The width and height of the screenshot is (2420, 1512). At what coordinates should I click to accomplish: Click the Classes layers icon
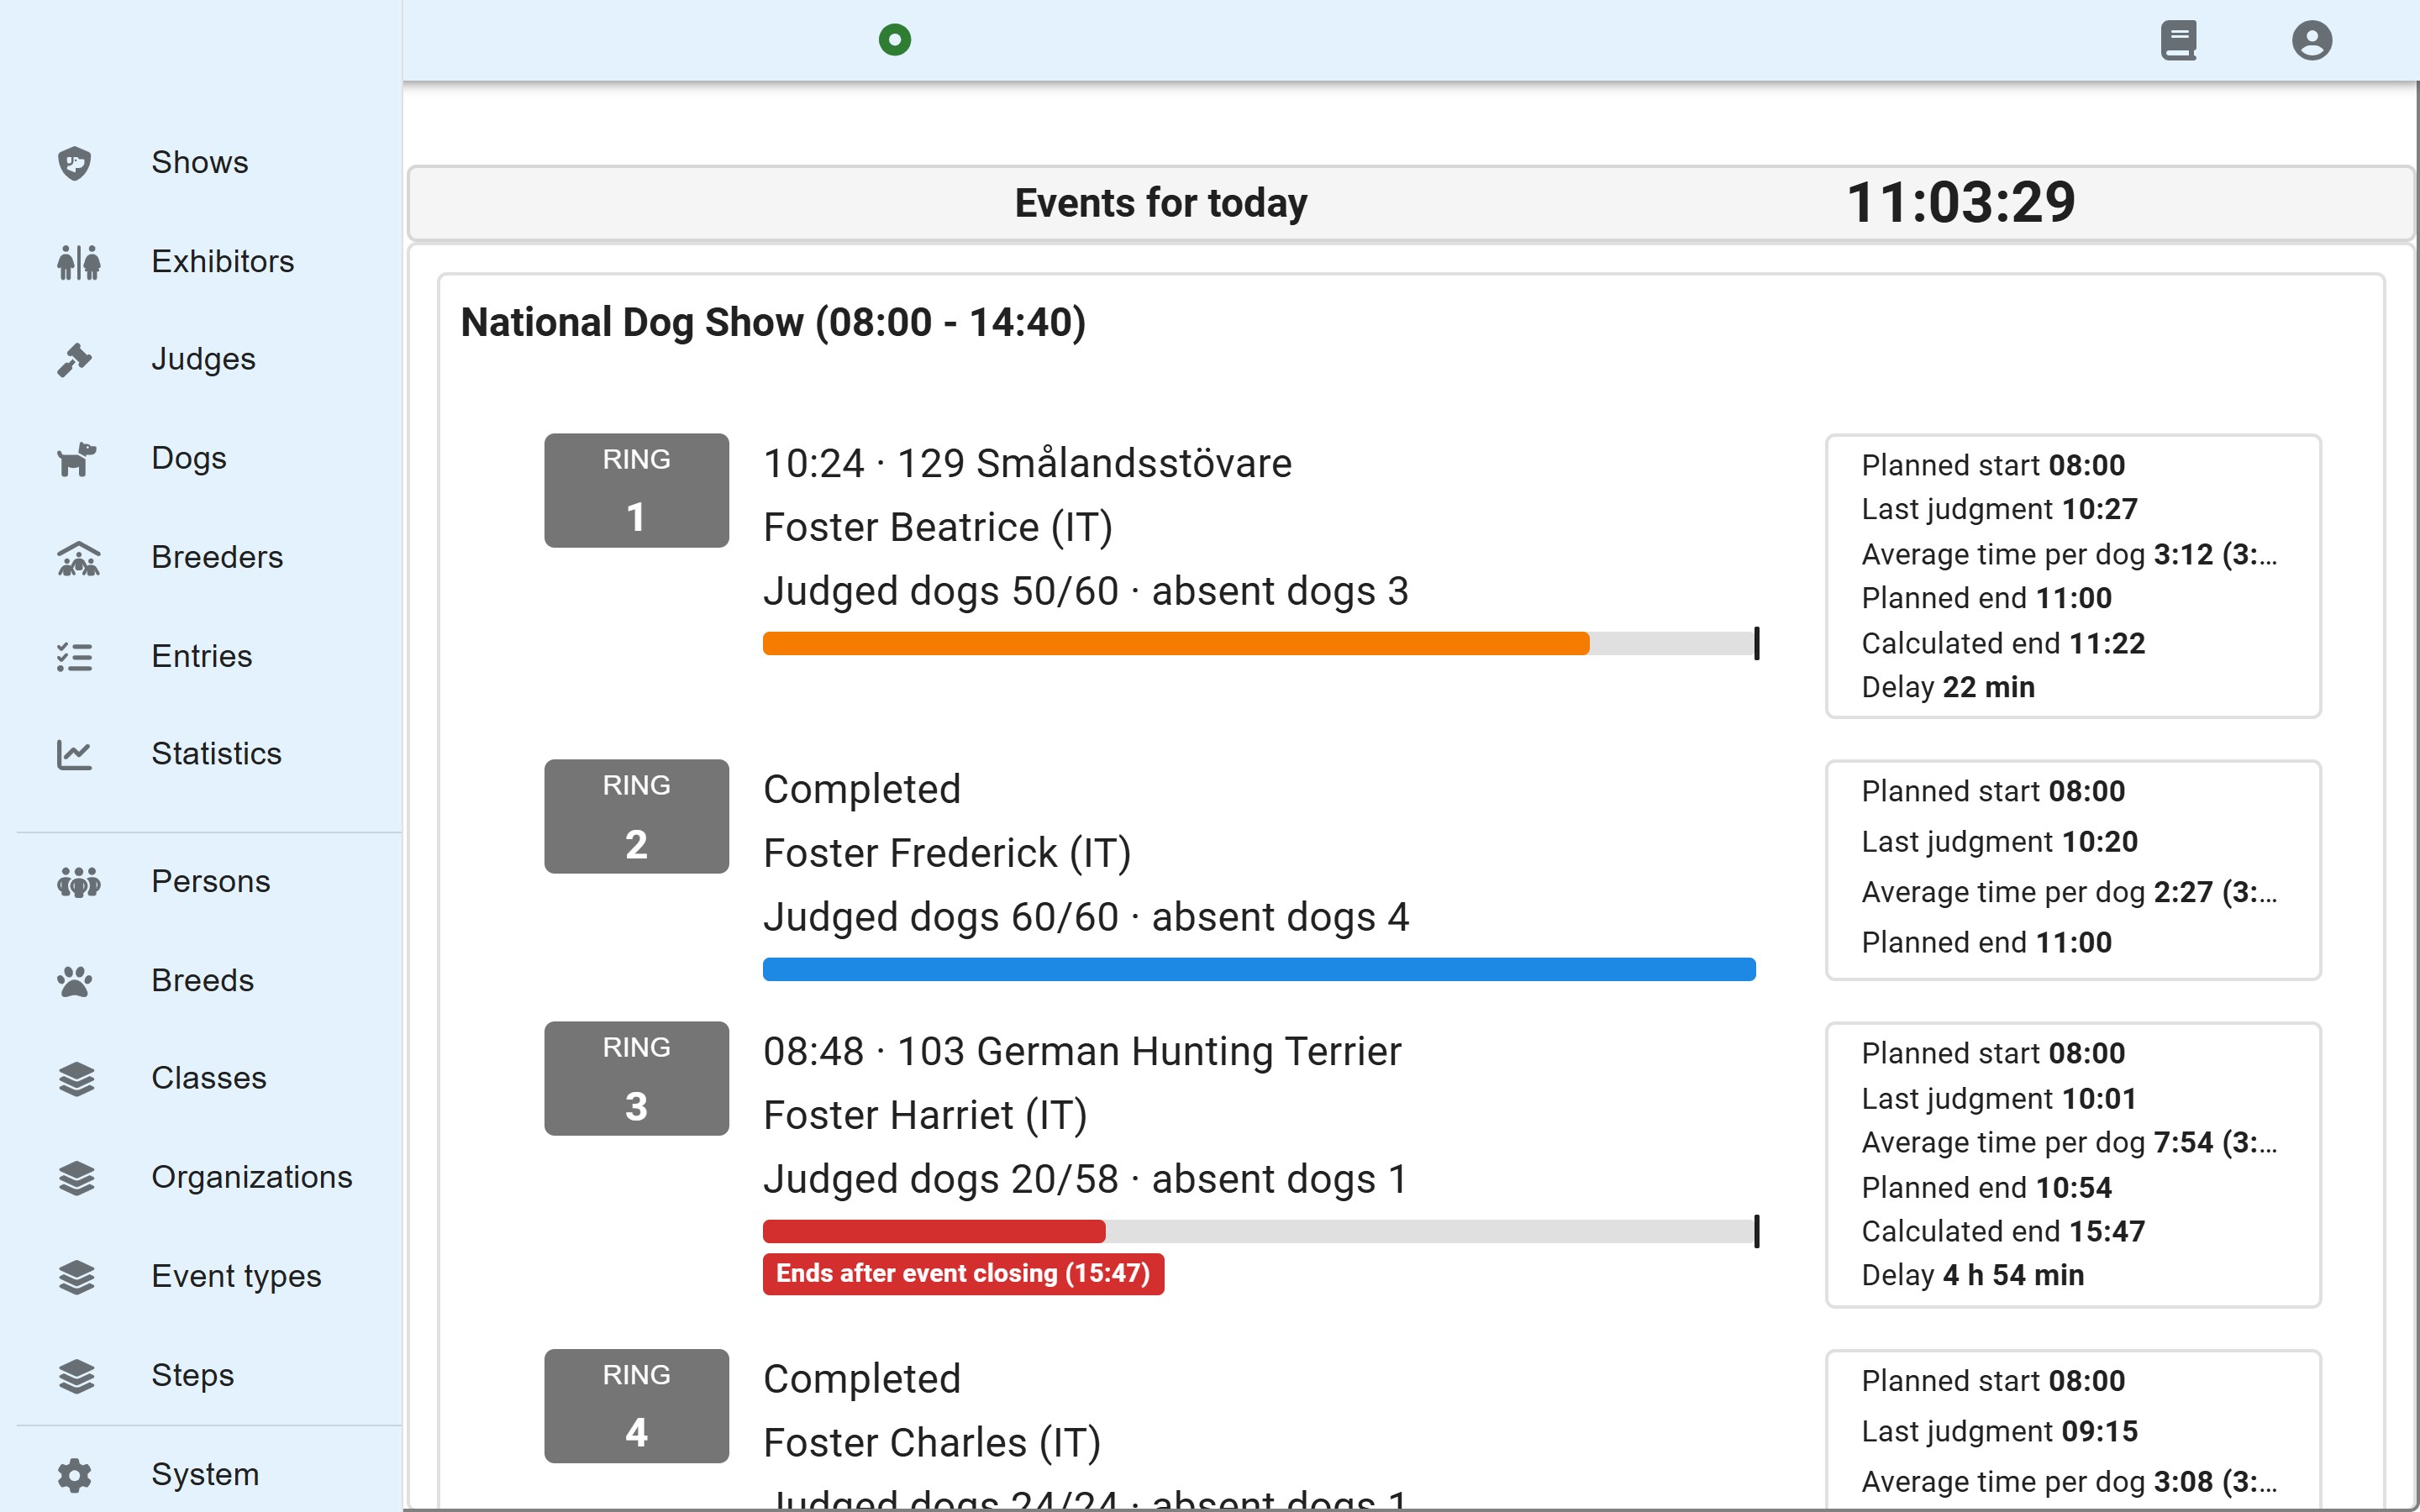(x=76, y=1079)
